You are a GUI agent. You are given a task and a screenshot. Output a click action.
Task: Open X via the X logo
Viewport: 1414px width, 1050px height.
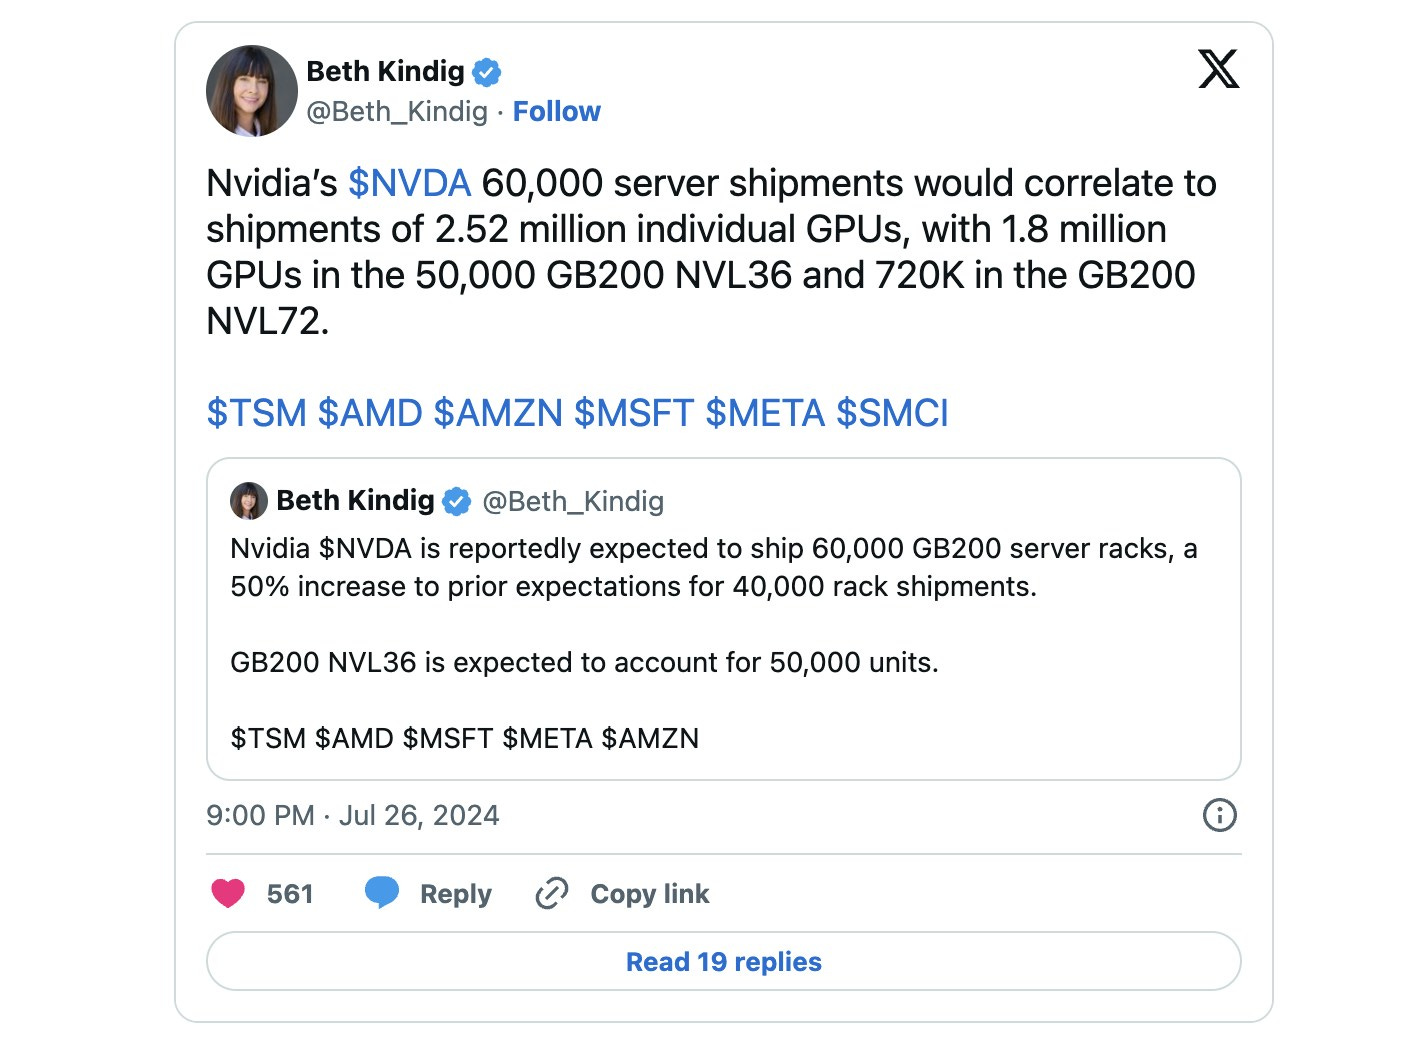pyautogui.click(x=1218, y=70)
